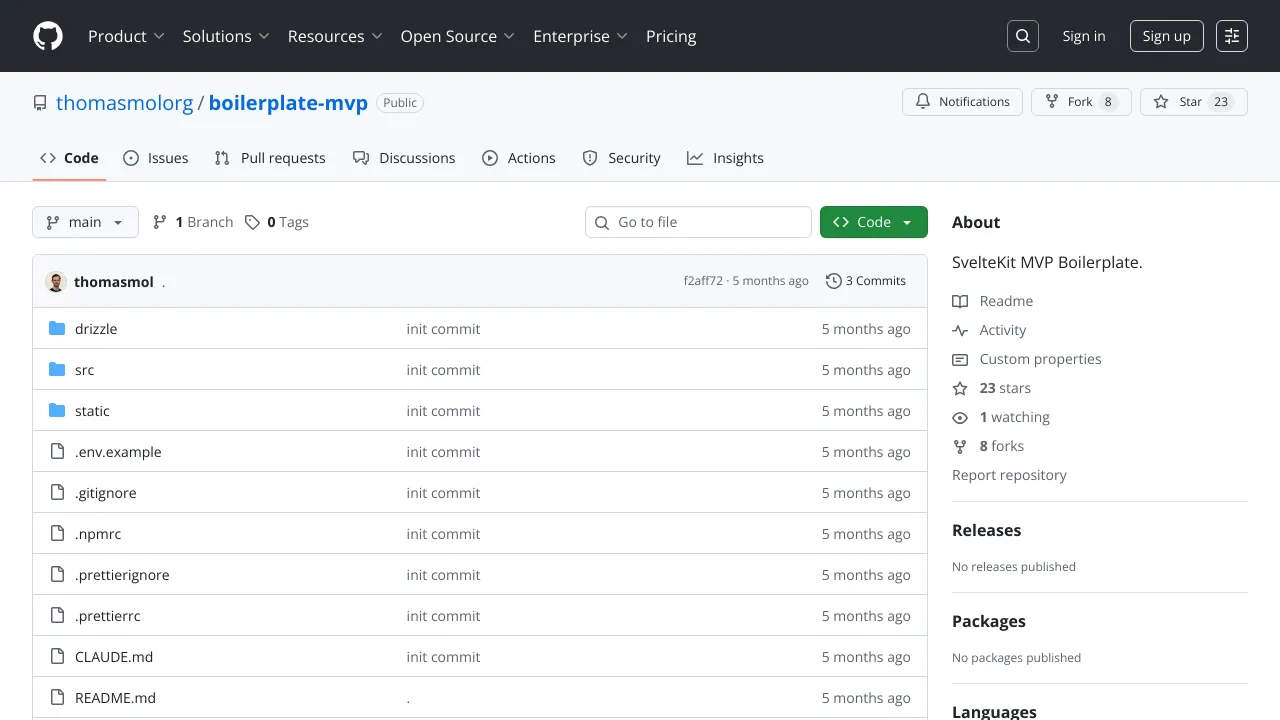The image size is (1280, 720).
Task: Click the tag icon next to 0 Tags
Action: (253, 222)
